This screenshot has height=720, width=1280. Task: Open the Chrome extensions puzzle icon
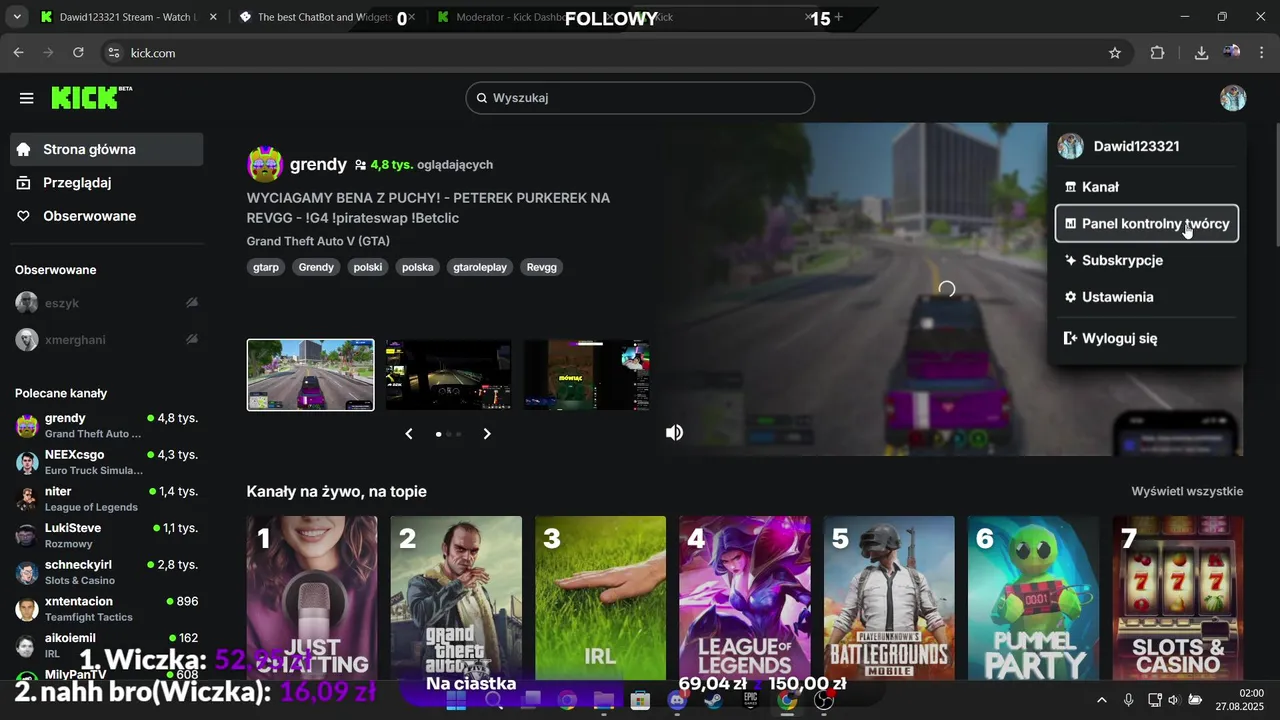point(1157,53)
